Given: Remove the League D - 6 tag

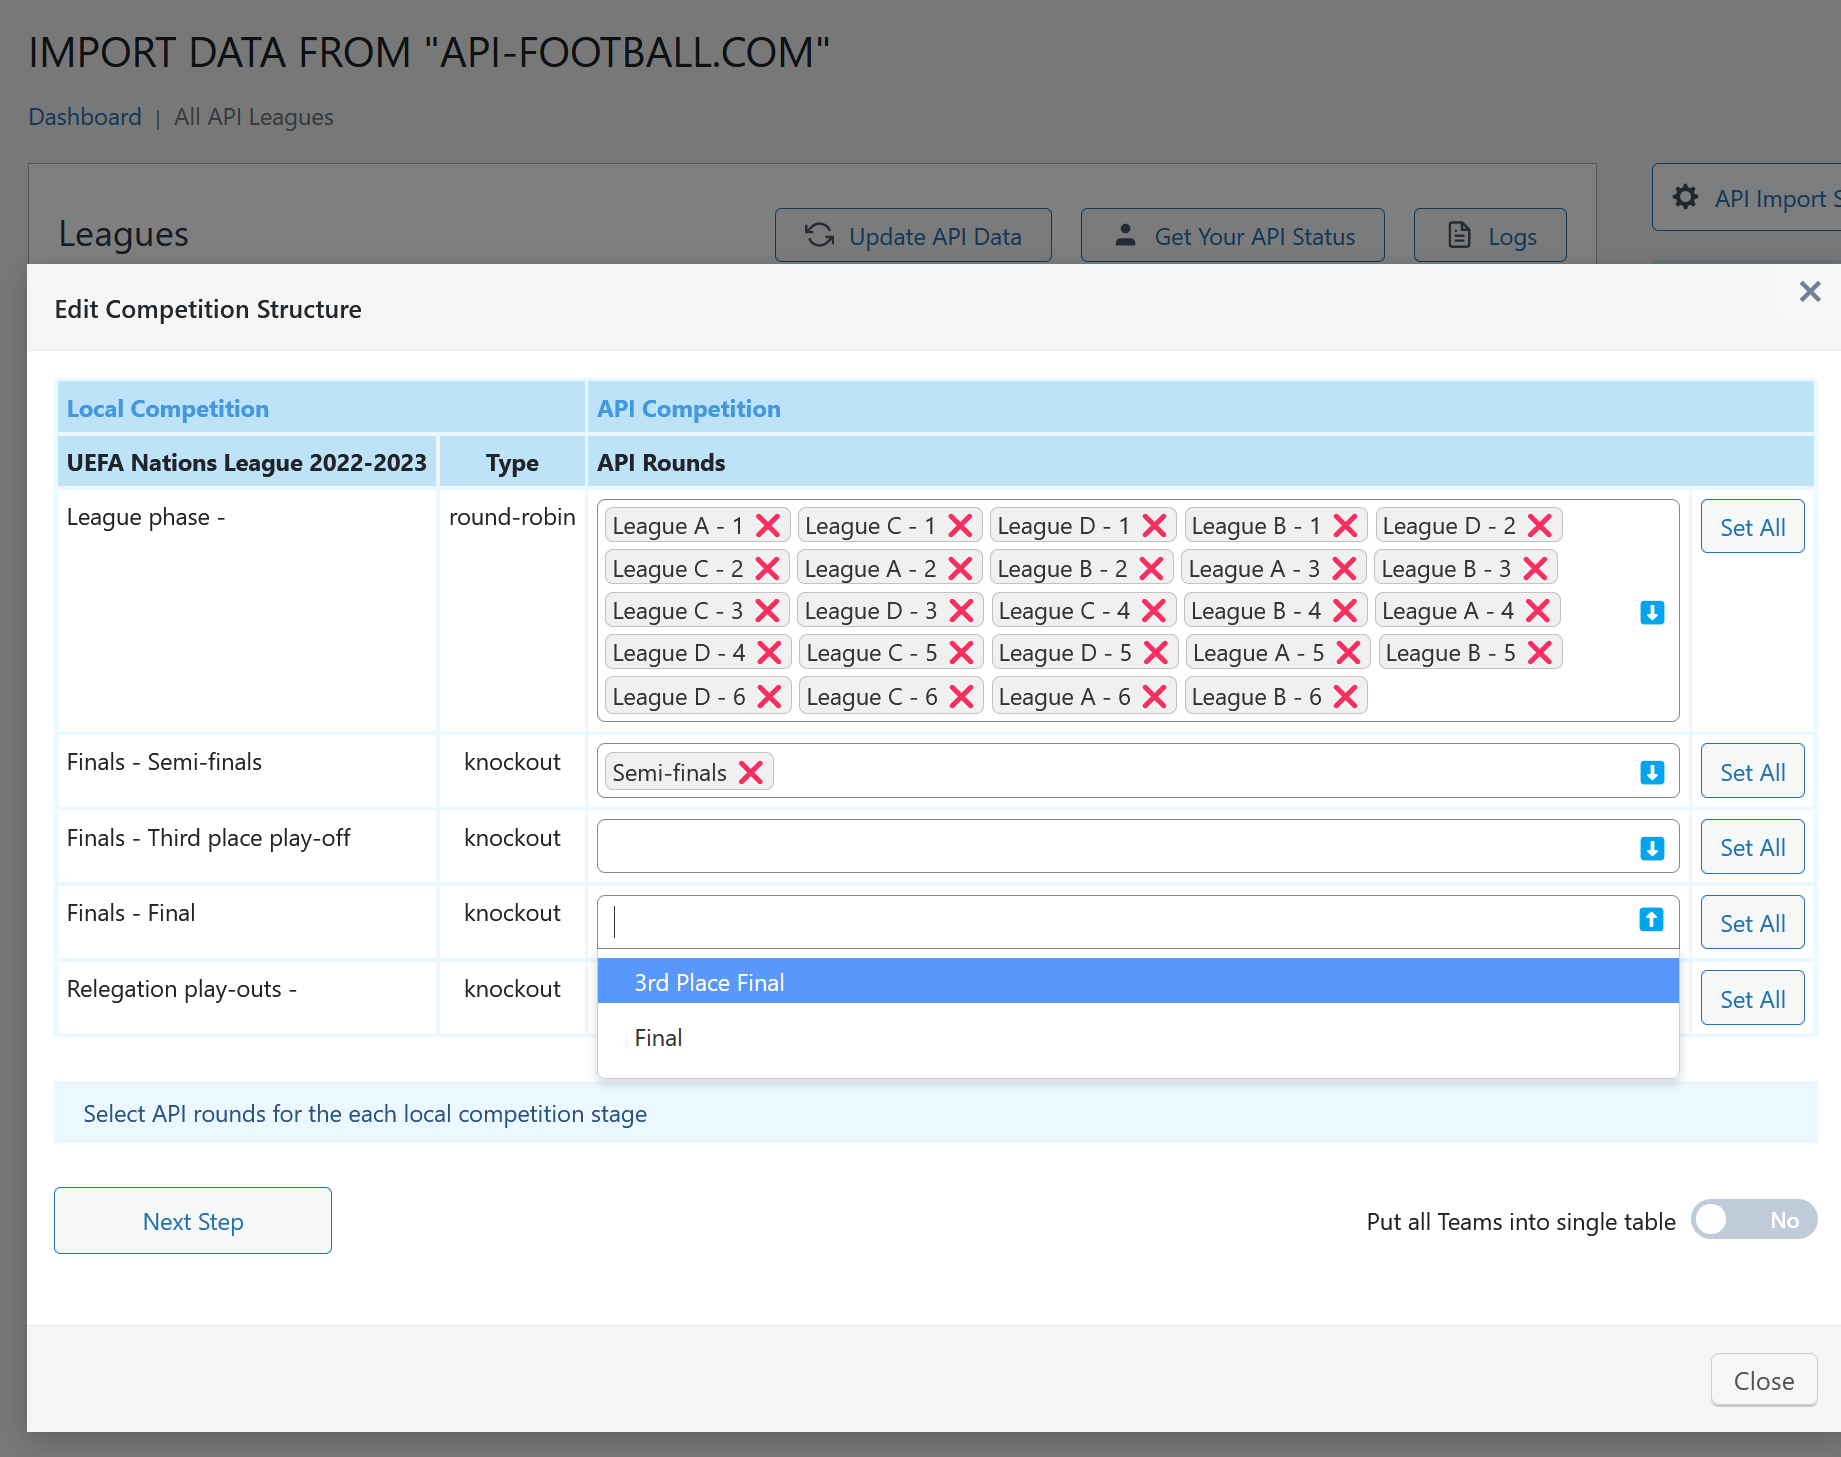Looking at the screenshot, I should (x=769, y=697).
